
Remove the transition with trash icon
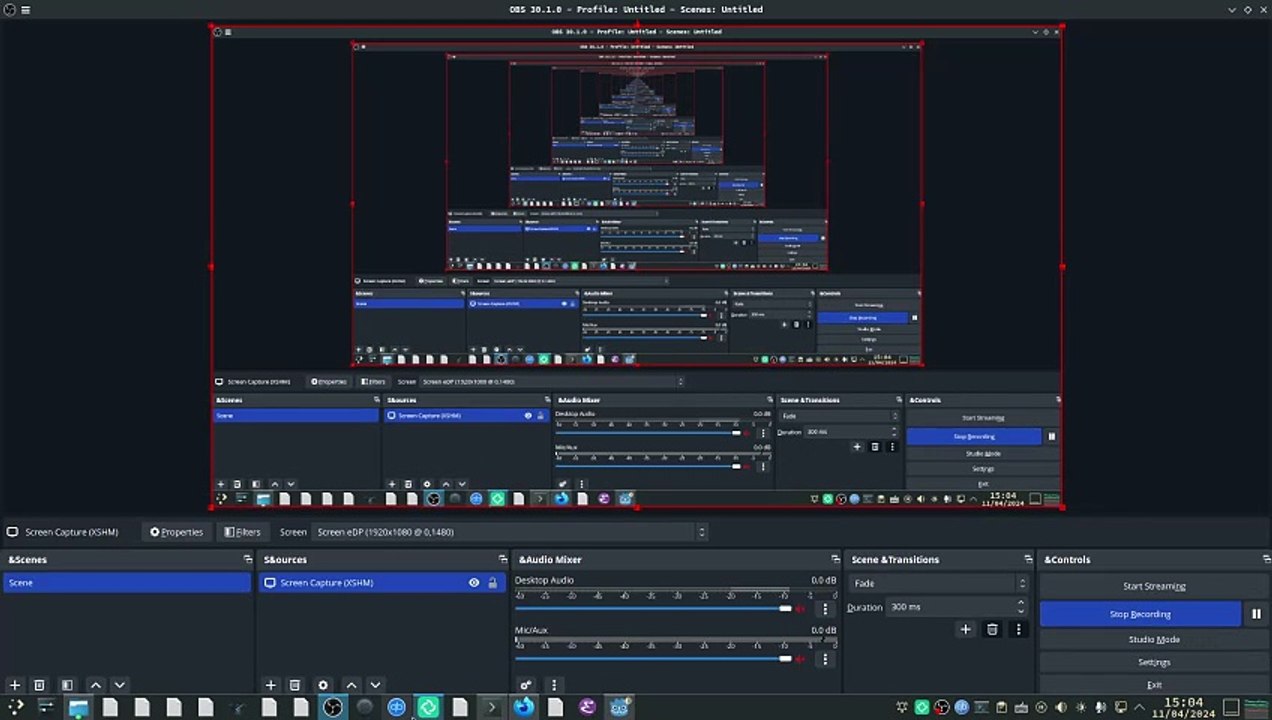tap(992, 629)
